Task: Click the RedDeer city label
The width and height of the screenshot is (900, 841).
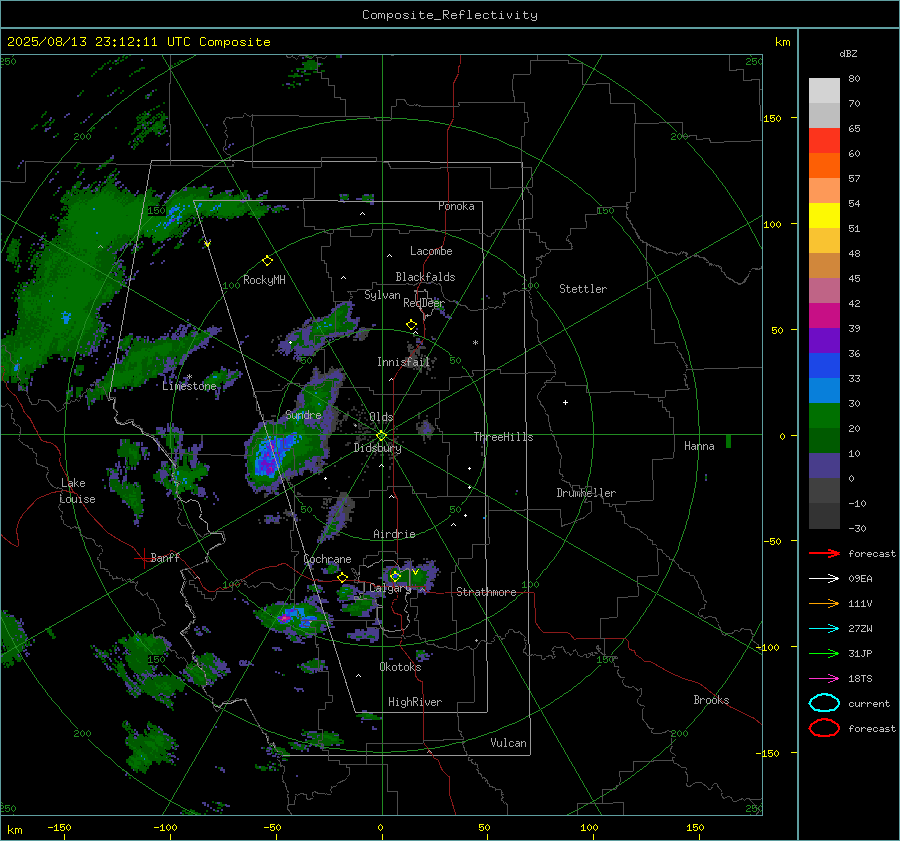Action: point(424,303)
